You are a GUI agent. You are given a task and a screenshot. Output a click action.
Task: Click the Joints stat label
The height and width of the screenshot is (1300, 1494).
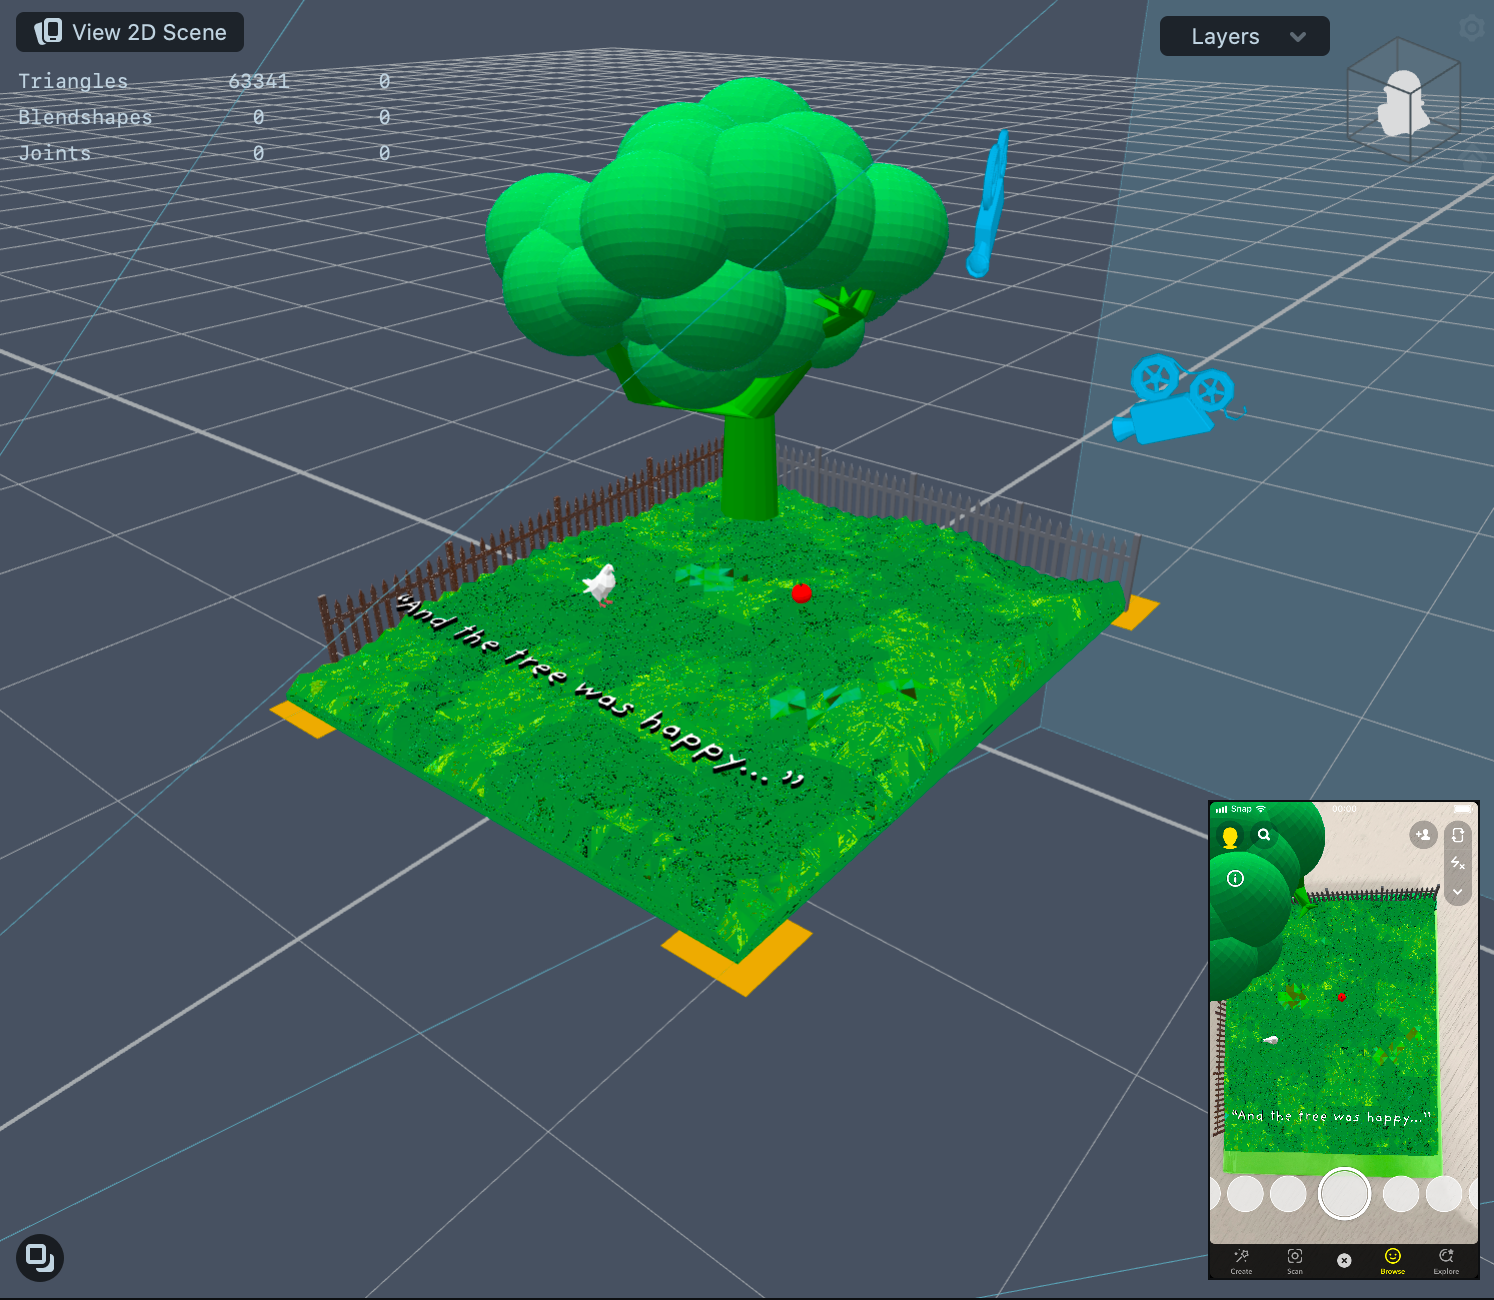tap(54, 153)
